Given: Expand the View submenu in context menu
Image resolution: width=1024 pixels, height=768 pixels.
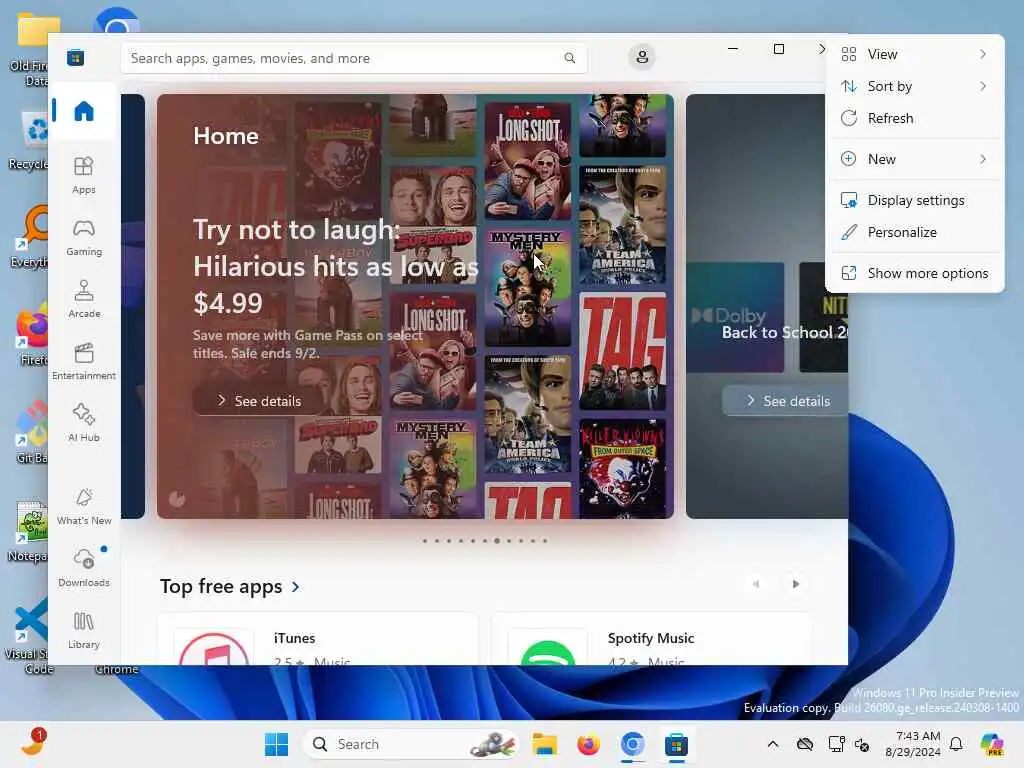Looking at the screenshot, I should click(x=914, y=54).
